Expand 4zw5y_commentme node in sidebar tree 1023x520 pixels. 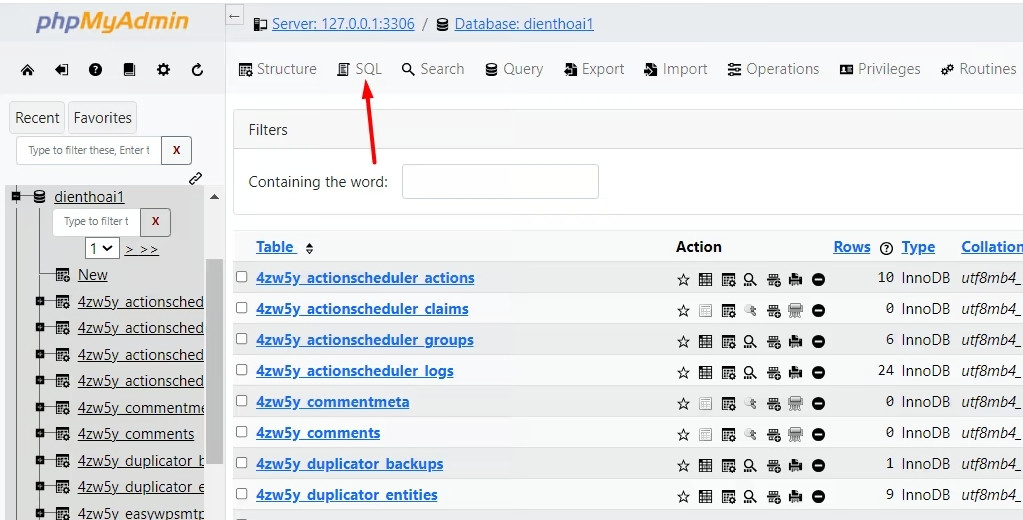click(40, 407)
